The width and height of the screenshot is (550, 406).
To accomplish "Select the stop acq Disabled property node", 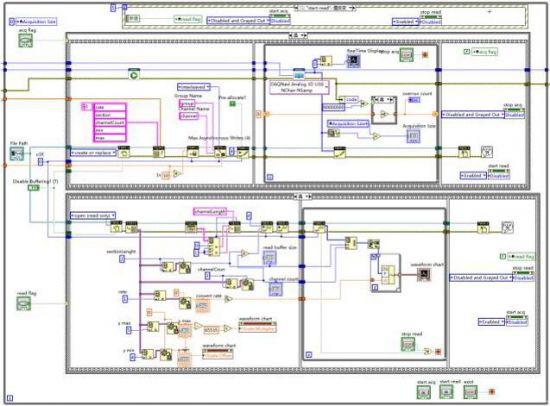I will click(x=514, y=112).
